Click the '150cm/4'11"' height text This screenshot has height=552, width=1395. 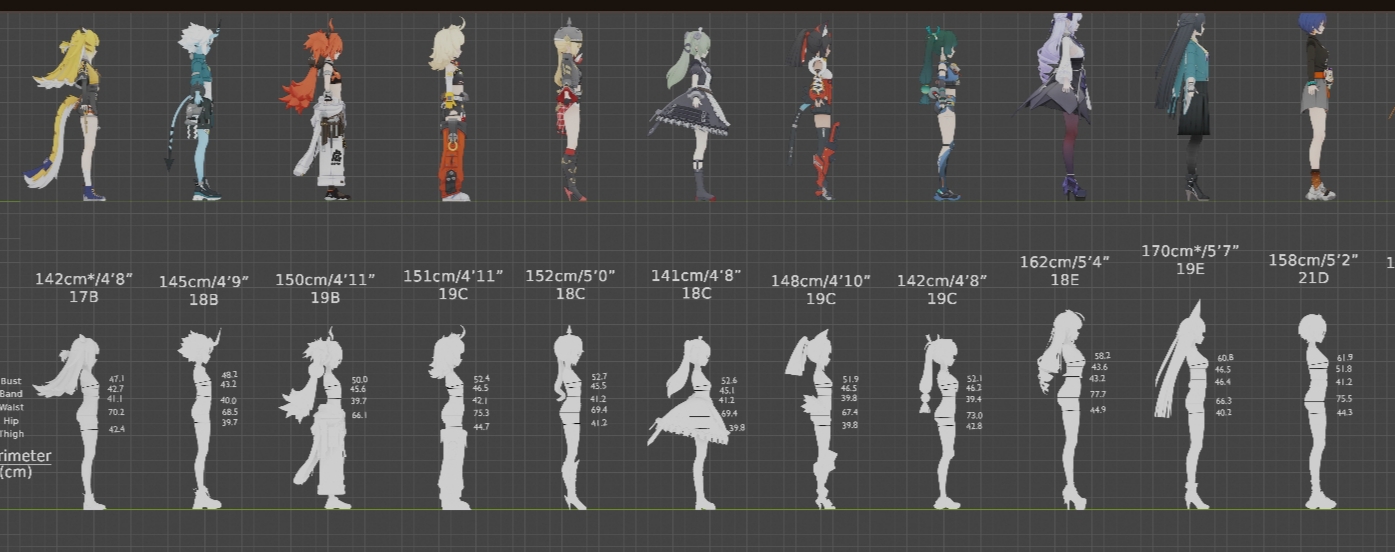325,279
